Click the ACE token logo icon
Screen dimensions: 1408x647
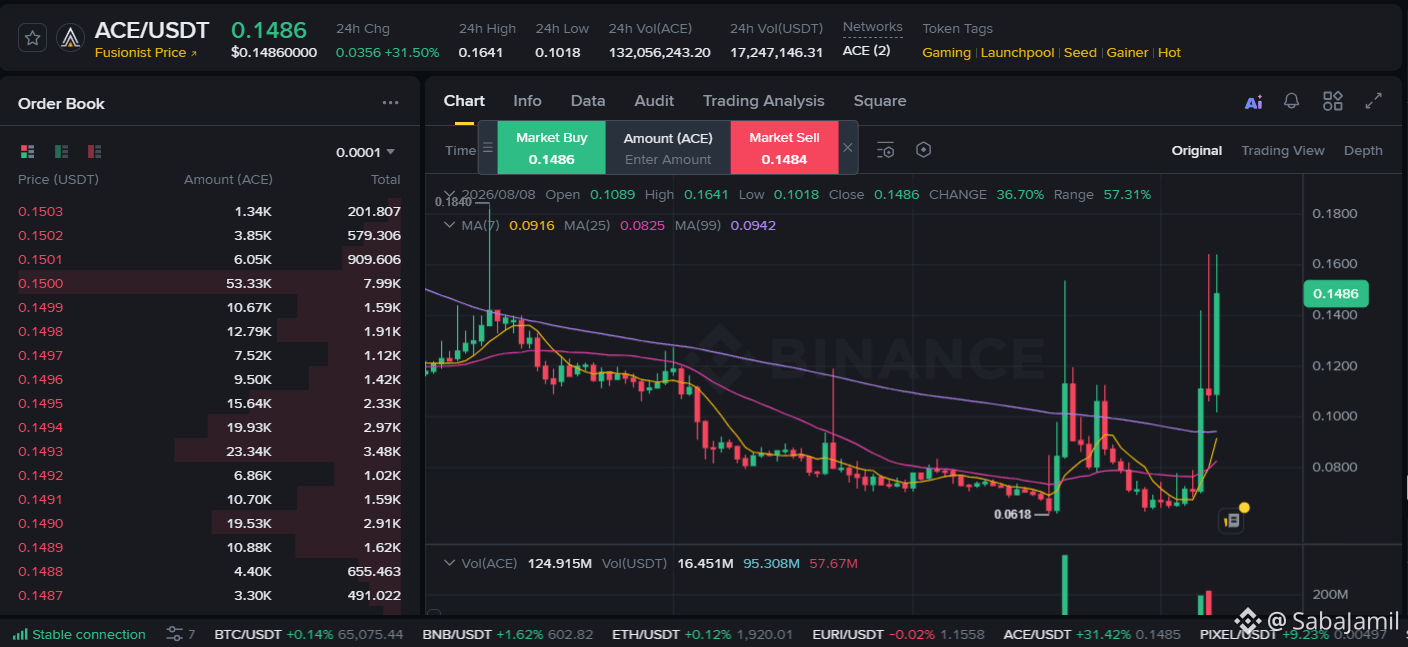coord(70,38)
